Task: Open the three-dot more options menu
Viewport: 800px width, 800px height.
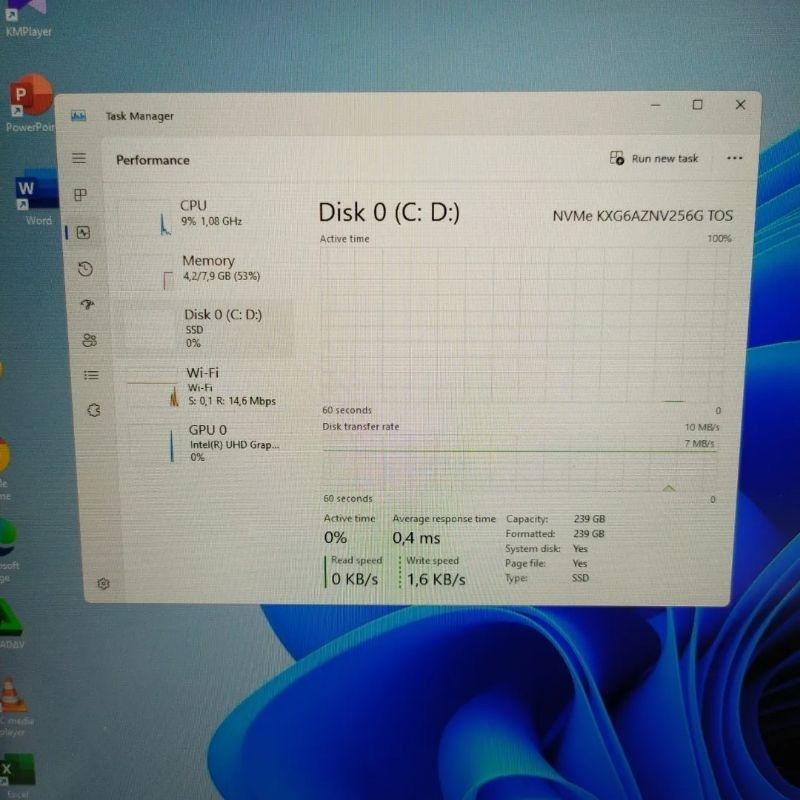Action: click(735, 158)
